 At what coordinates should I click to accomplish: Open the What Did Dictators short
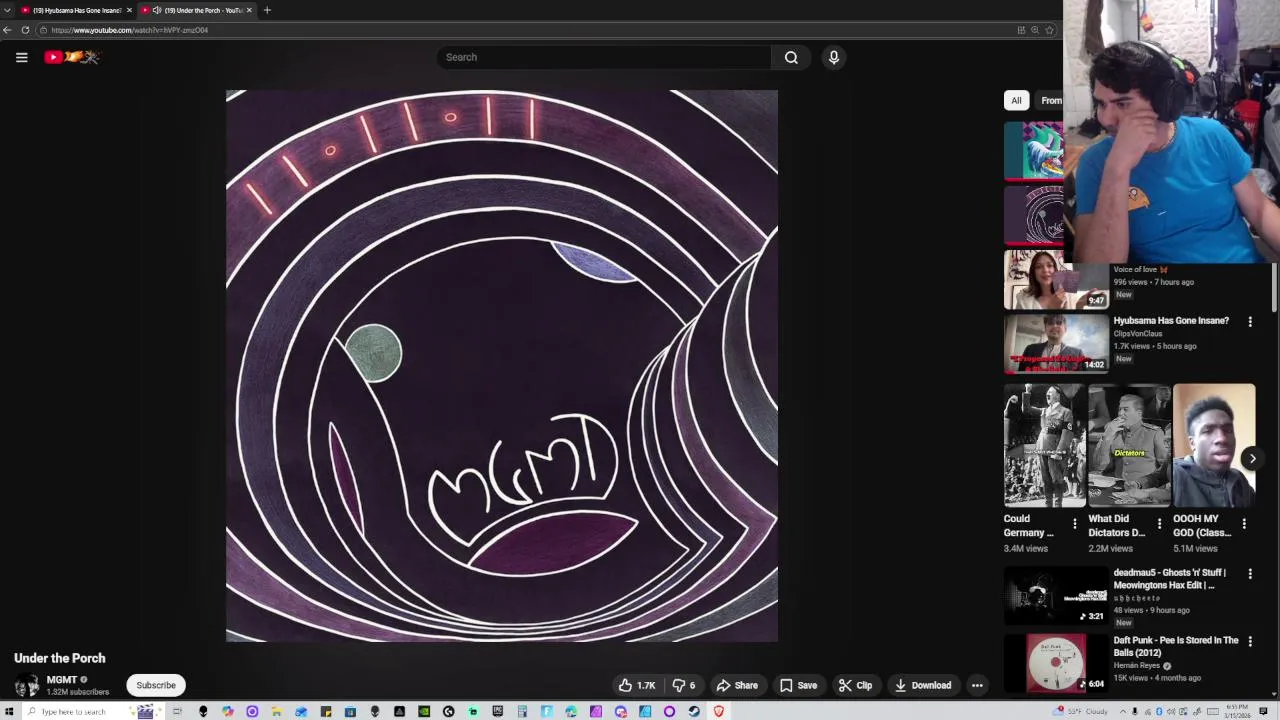coord(1129,446)
